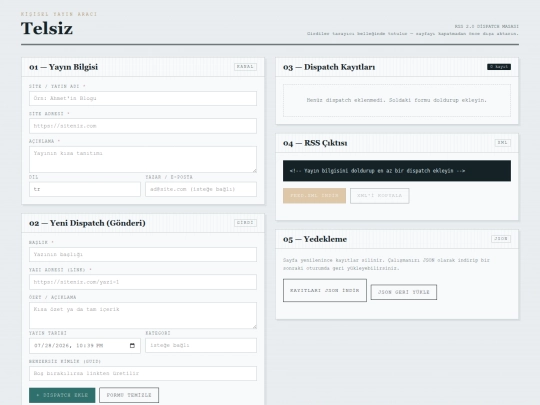Download the feed.xml file
Viewport: 540px width, 405px height.
314,196
